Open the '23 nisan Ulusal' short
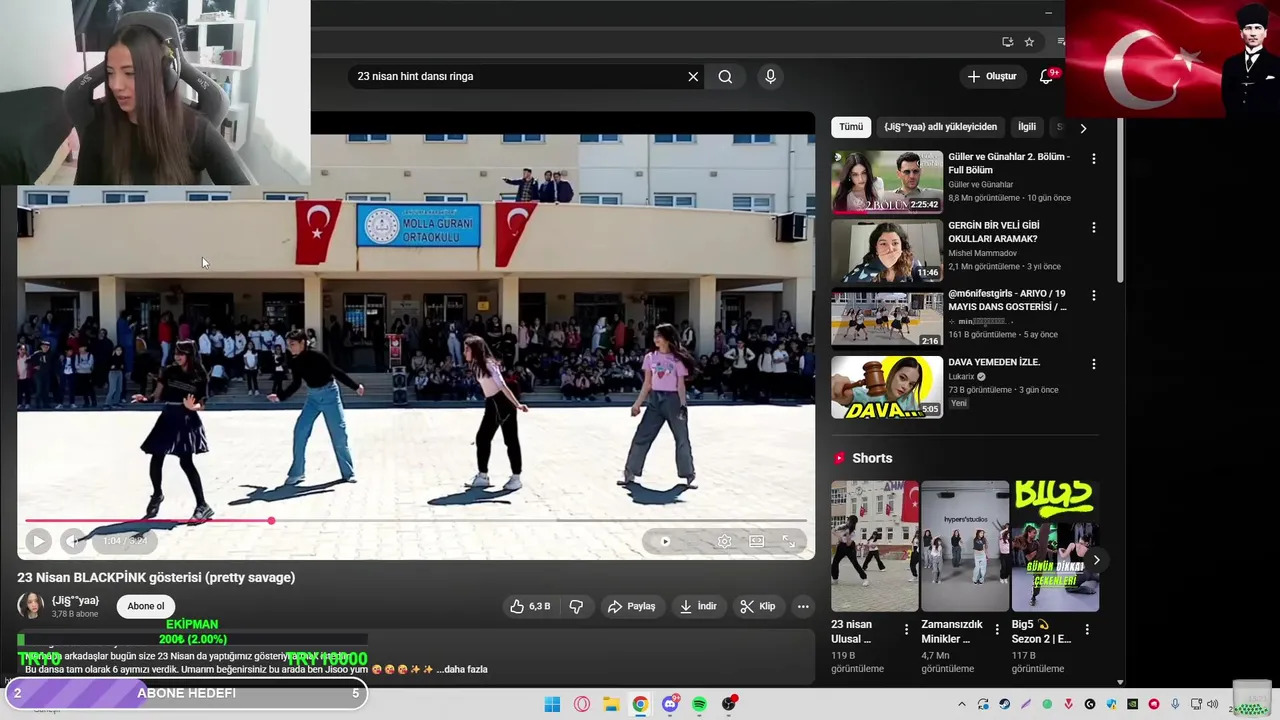The width and height of the screenshot is (1280, 720). point(874,546)
